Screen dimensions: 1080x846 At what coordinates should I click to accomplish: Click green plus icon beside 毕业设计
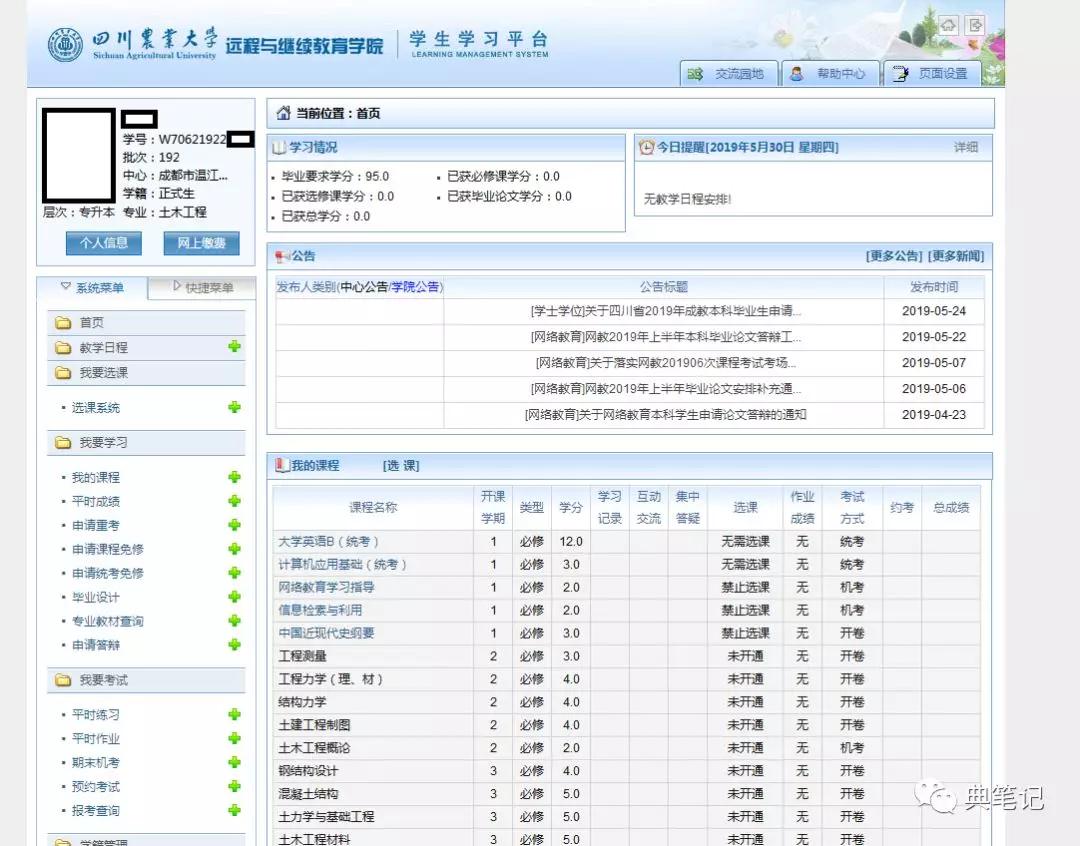(234, 597)
